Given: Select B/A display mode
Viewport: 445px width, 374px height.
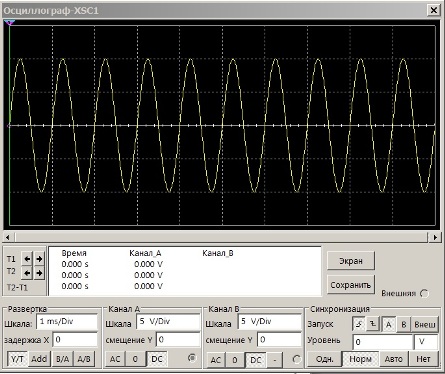Looking at the screenshot, I should [x=62, y=359].
